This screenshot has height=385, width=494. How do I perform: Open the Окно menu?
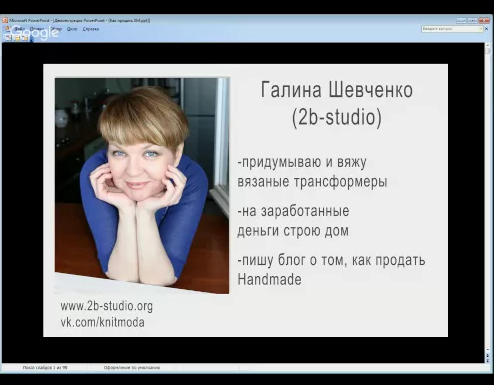[72, 29]
